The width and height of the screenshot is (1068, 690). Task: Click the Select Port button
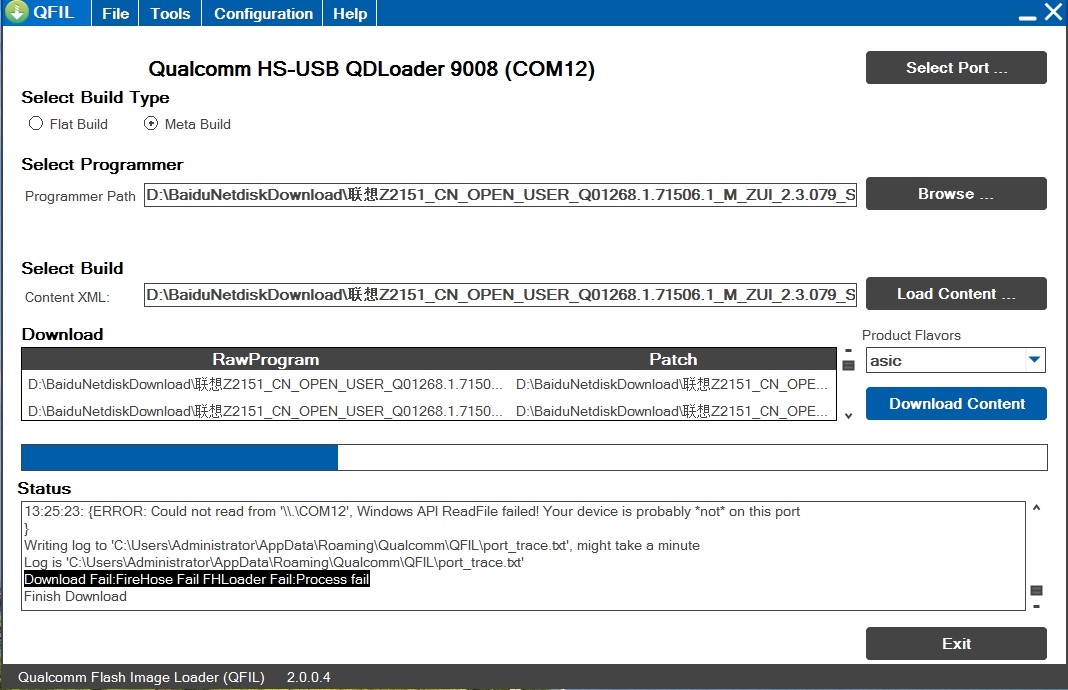pyautogui.click(x=956, y=67)
